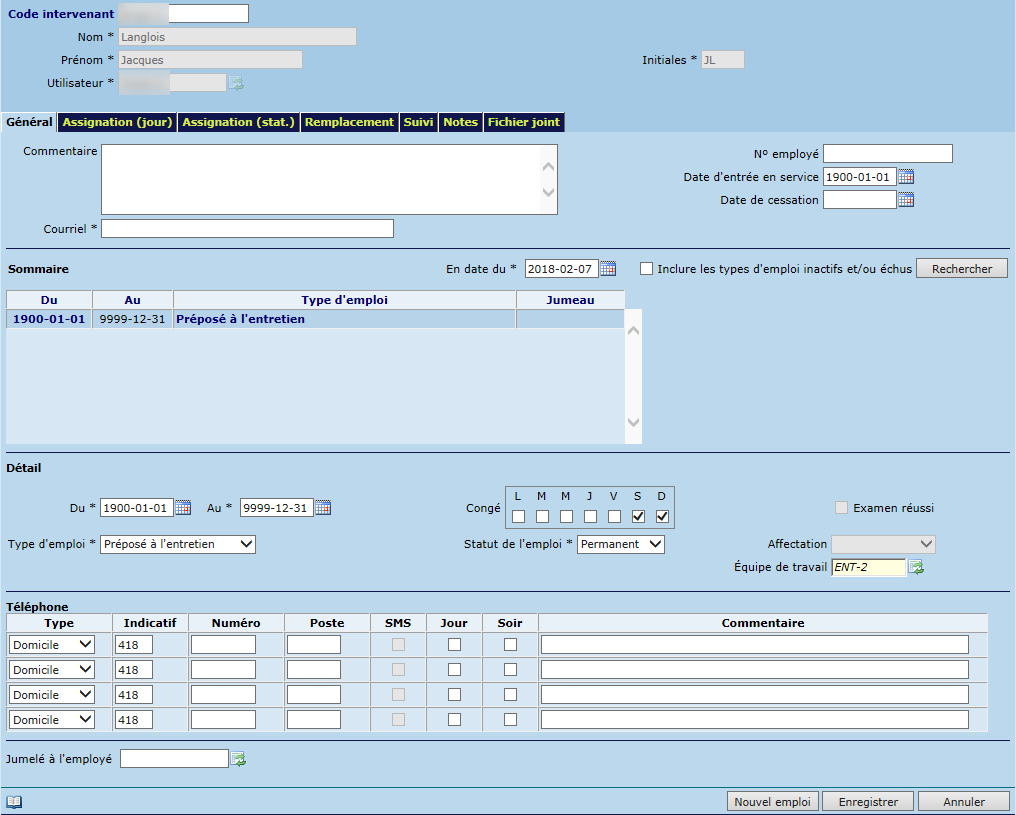The height and width of the screenshot is (815, 1016).
Task: Click the Enregistrer button
Action: click(x=868, y=802)
